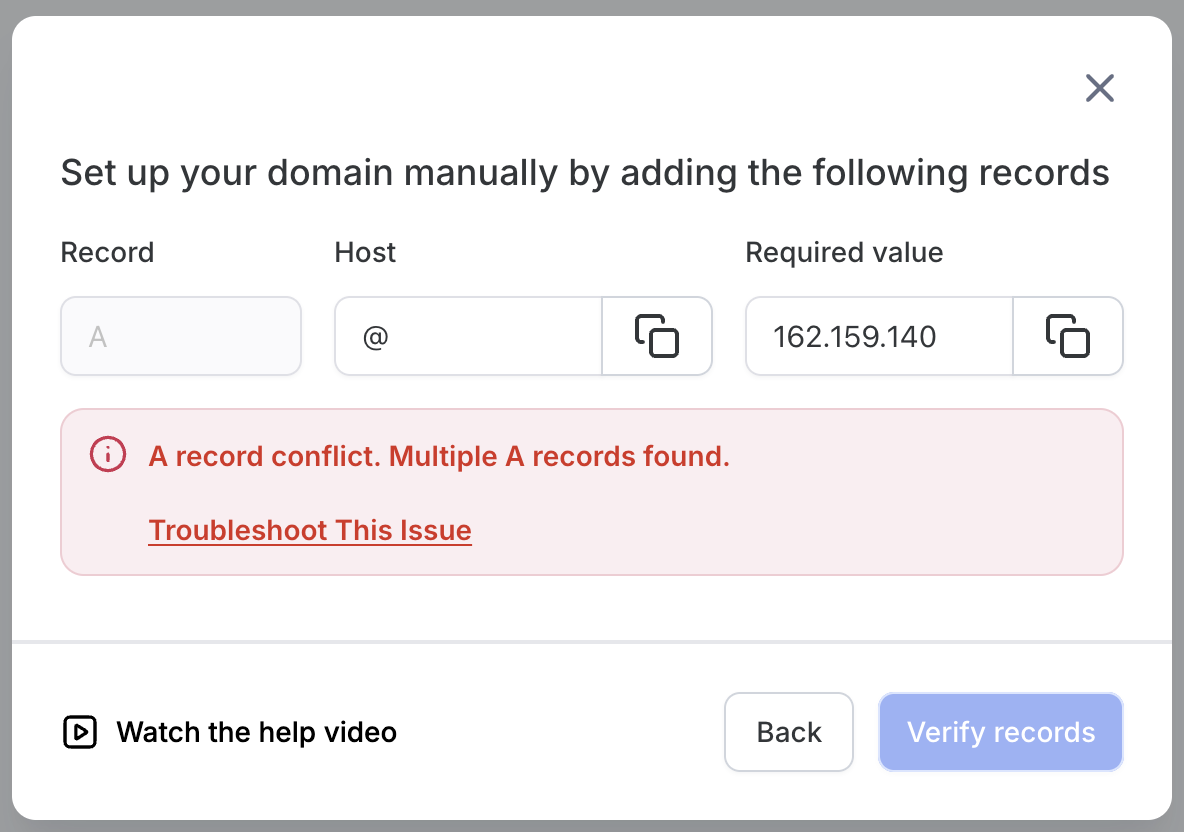The width and height of the screenshot is (1184, 832).
Task: Click the Record field showing A
Action: pos(181,336)
